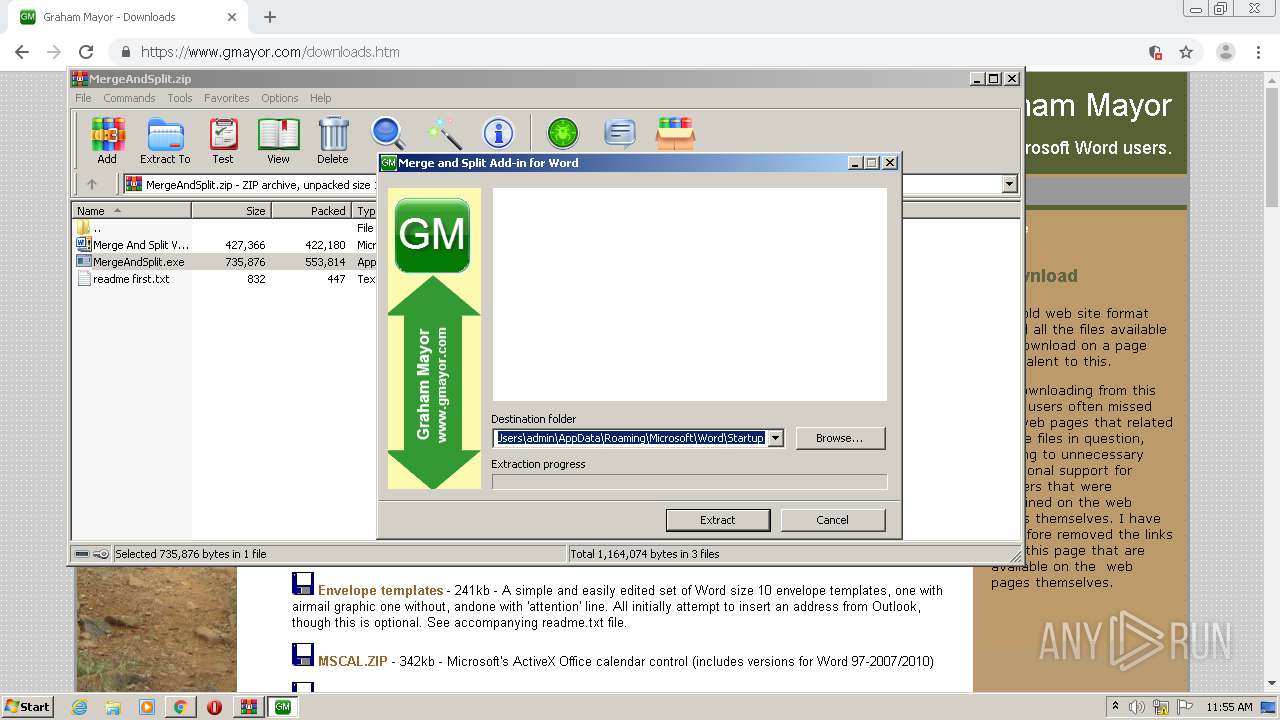Click the Delete trash bin icon
This screenshot has width=1280, height=720.
click(333, 140)
